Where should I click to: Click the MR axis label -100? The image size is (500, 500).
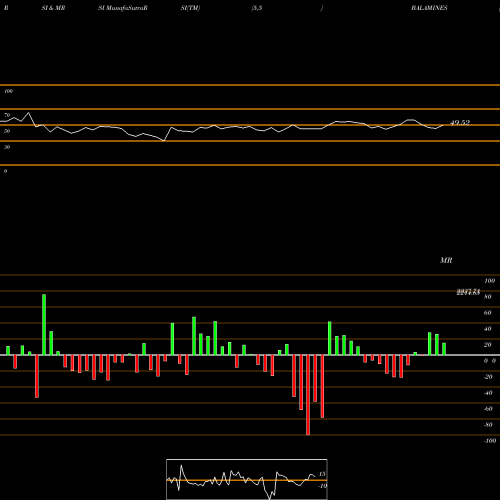(490, 441)
